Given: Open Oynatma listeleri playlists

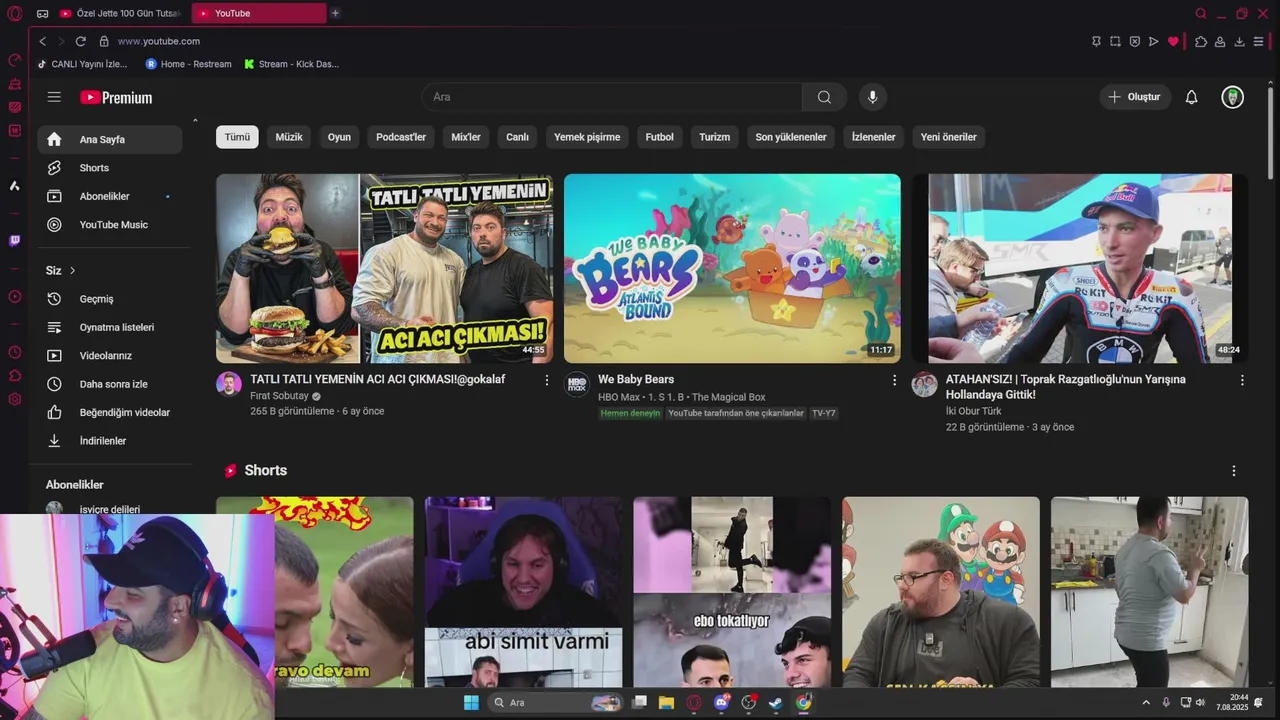Looking at the screenshot, I should 110,327.
